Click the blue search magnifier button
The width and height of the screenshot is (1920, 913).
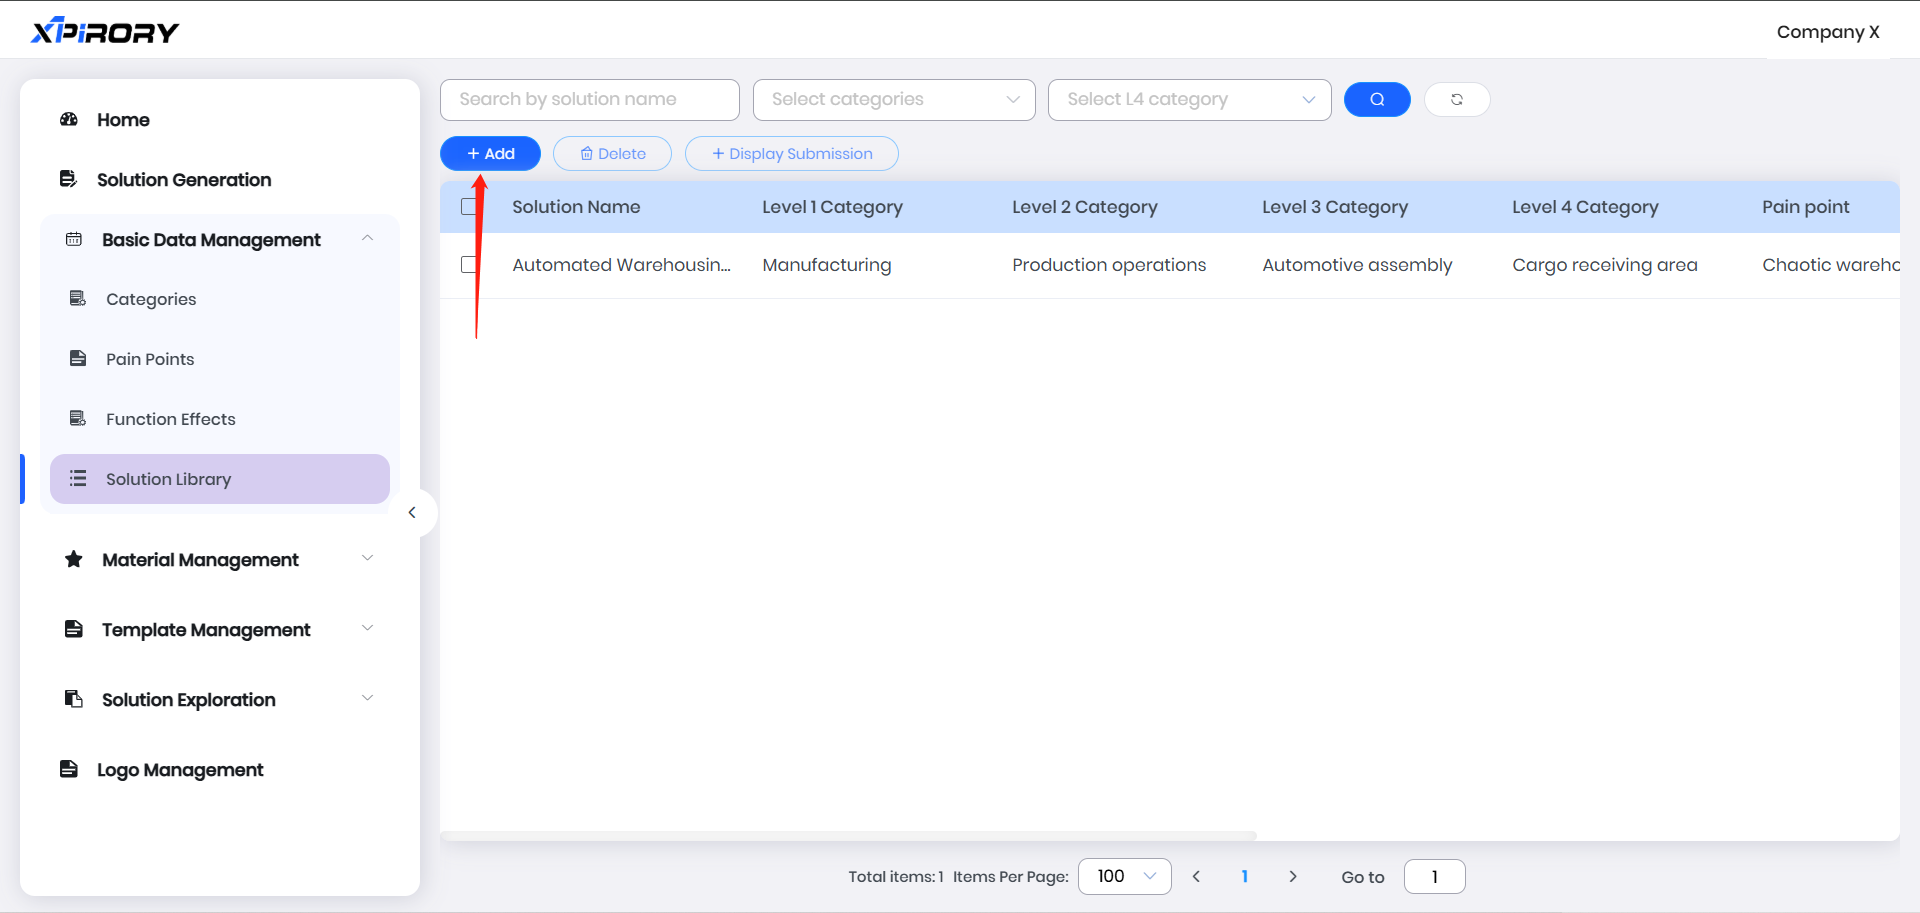pyautogui.click(x=1377, y=100)
